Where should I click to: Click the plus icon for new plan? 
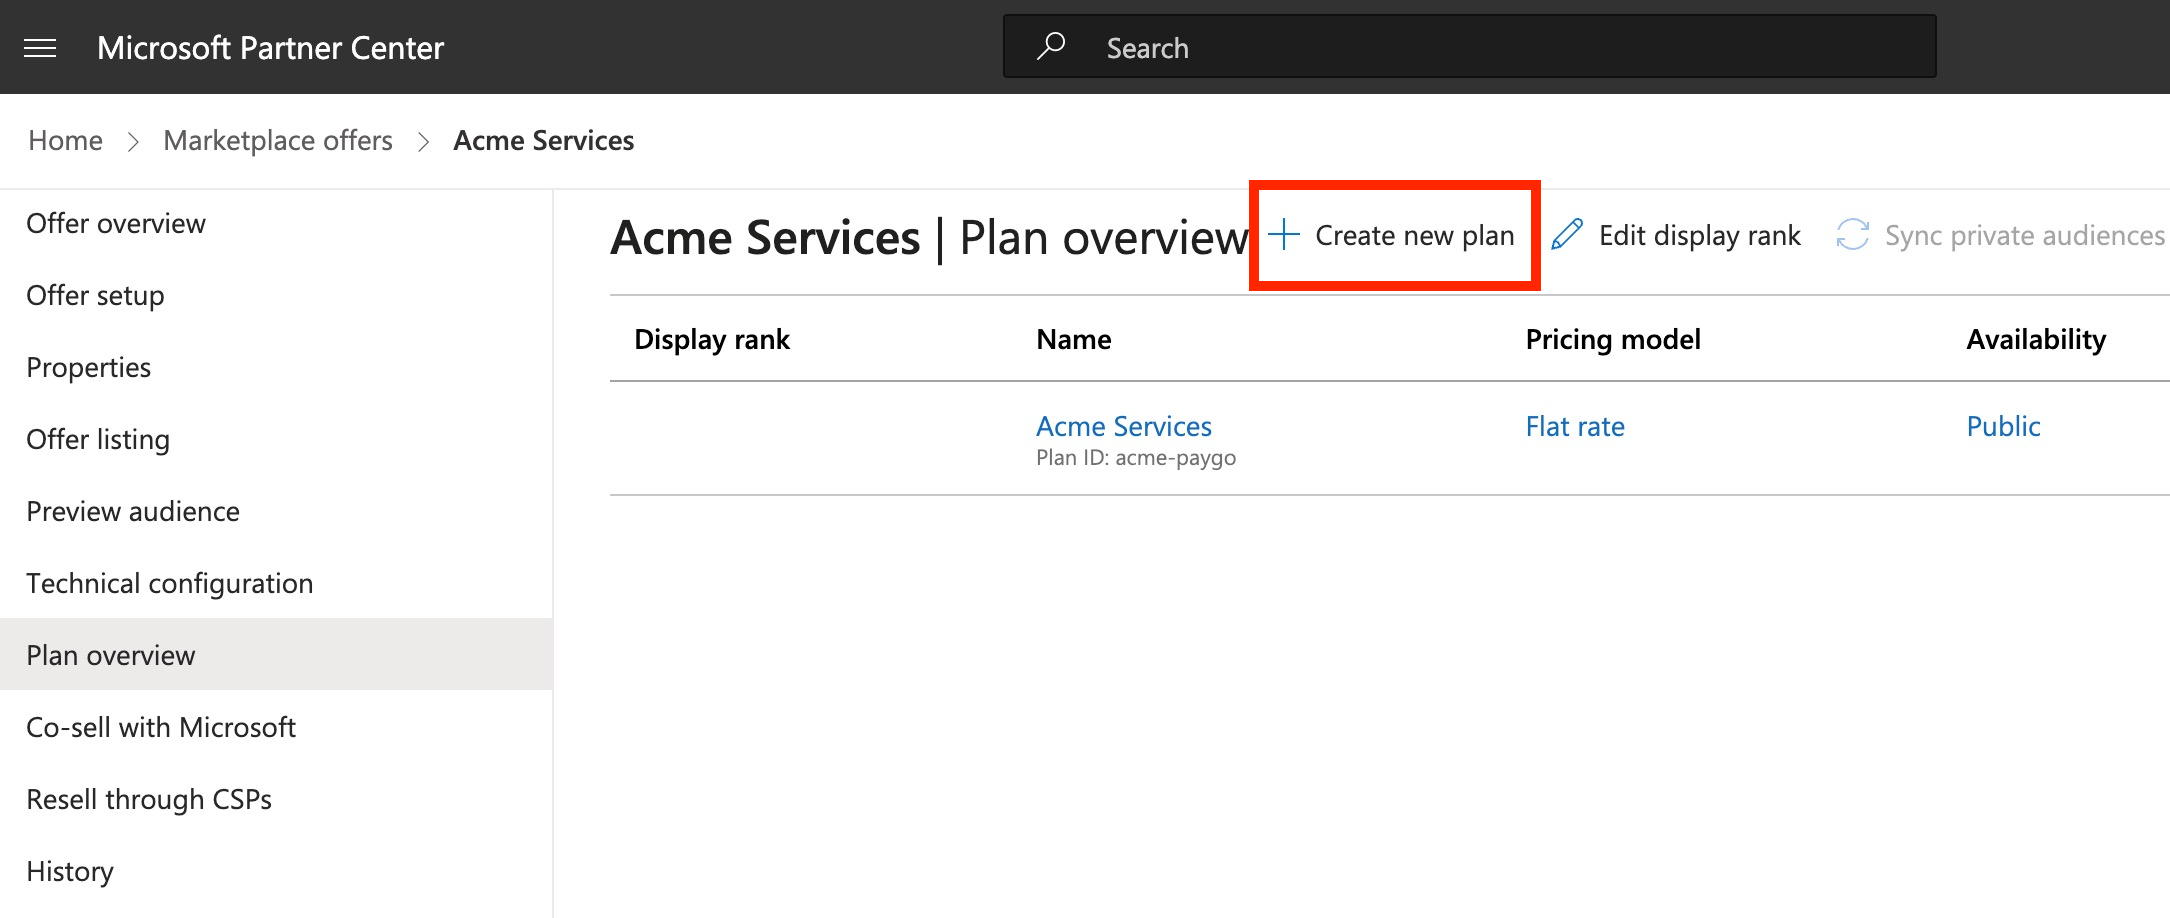pyautogui.click(x=1284, y=235)
